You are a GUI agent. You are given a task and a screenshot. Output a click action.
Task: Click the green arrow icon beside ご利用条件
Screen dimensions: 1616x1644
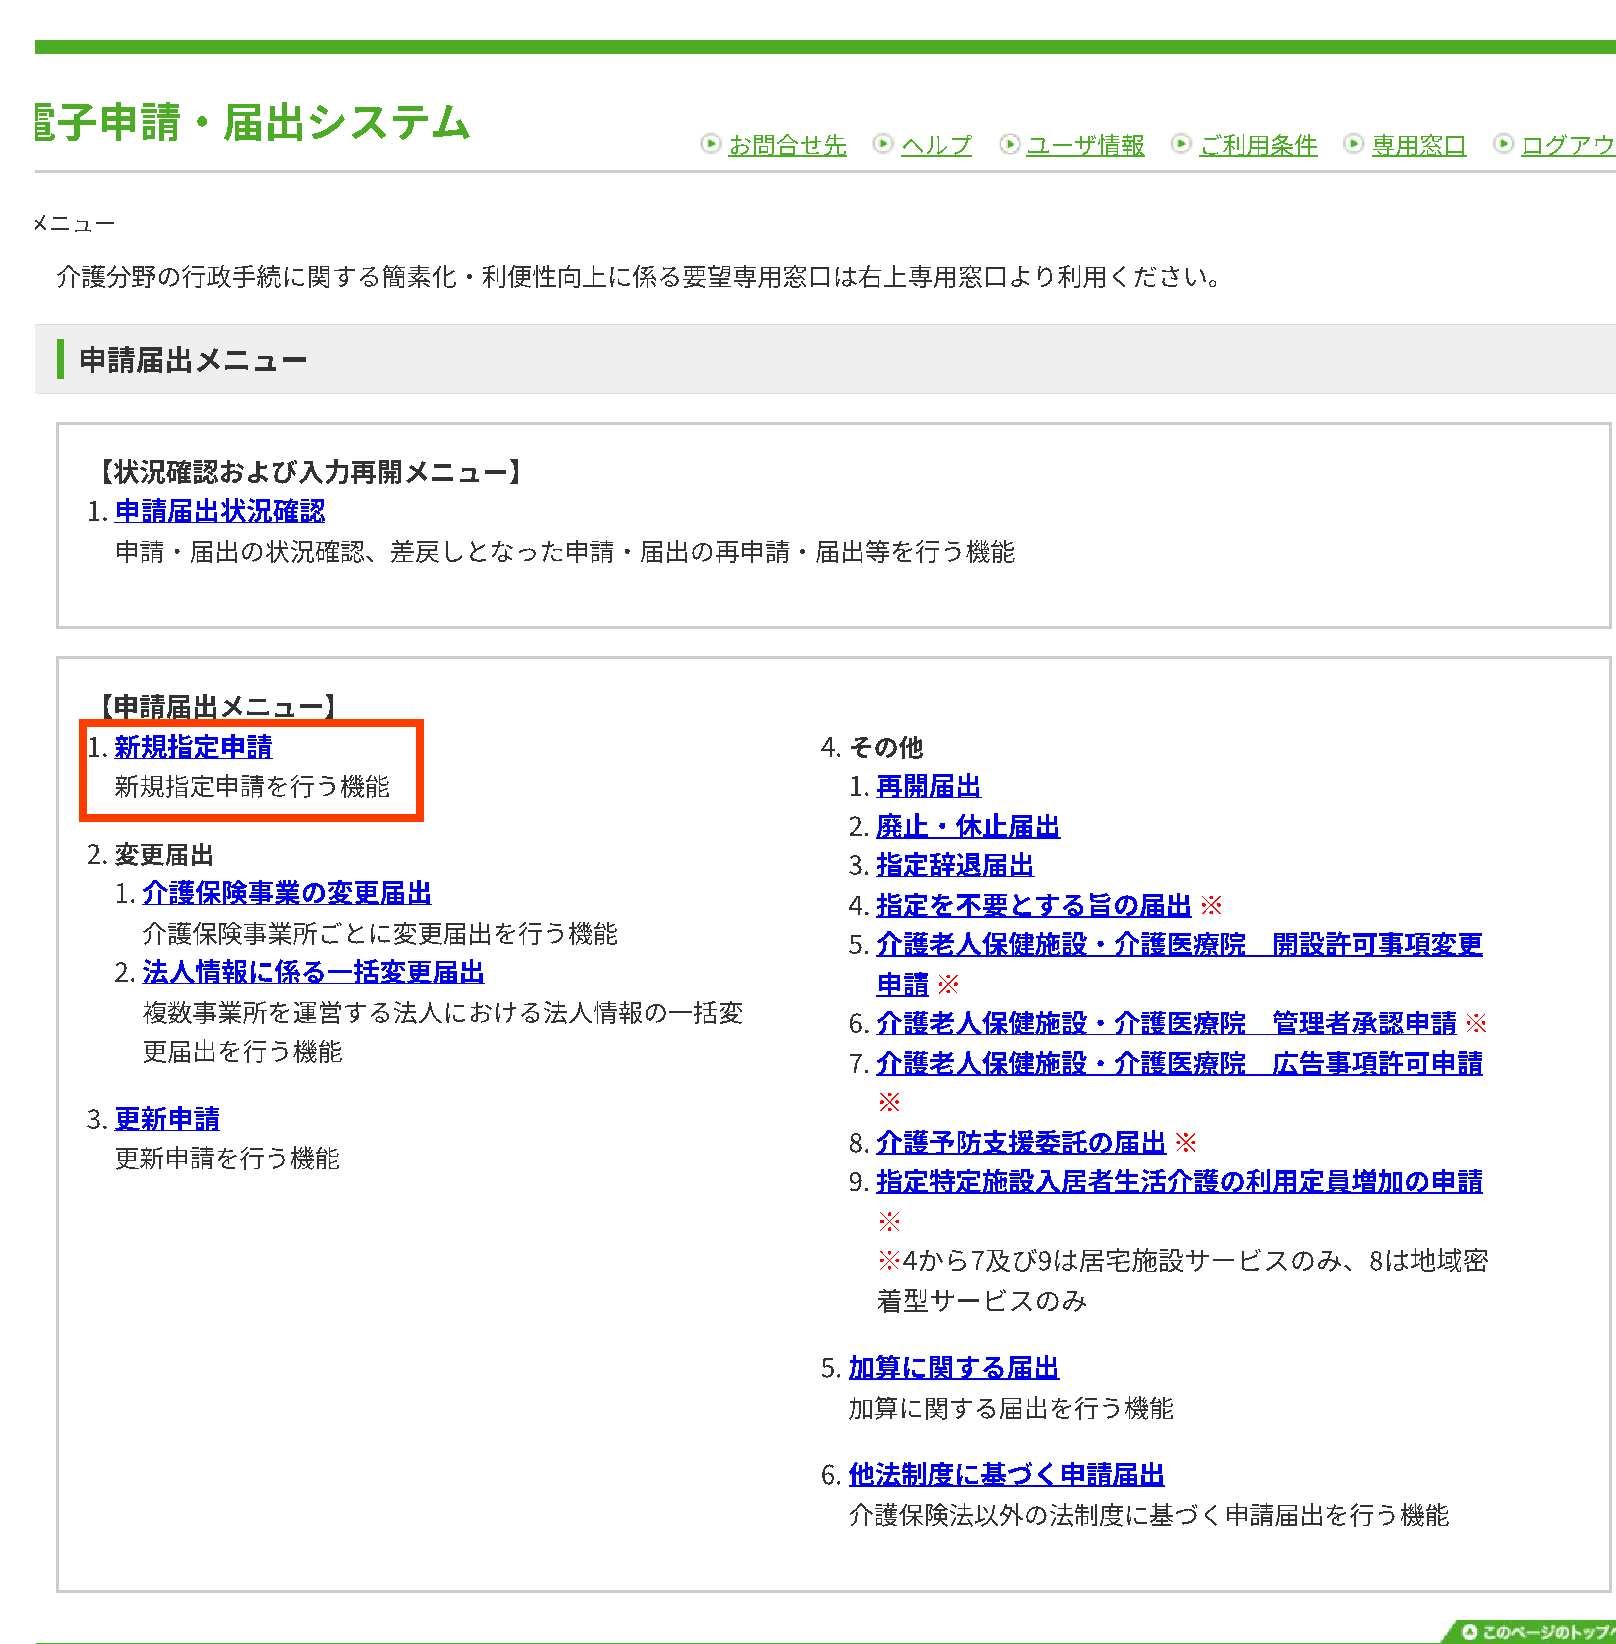point(1181,144)
